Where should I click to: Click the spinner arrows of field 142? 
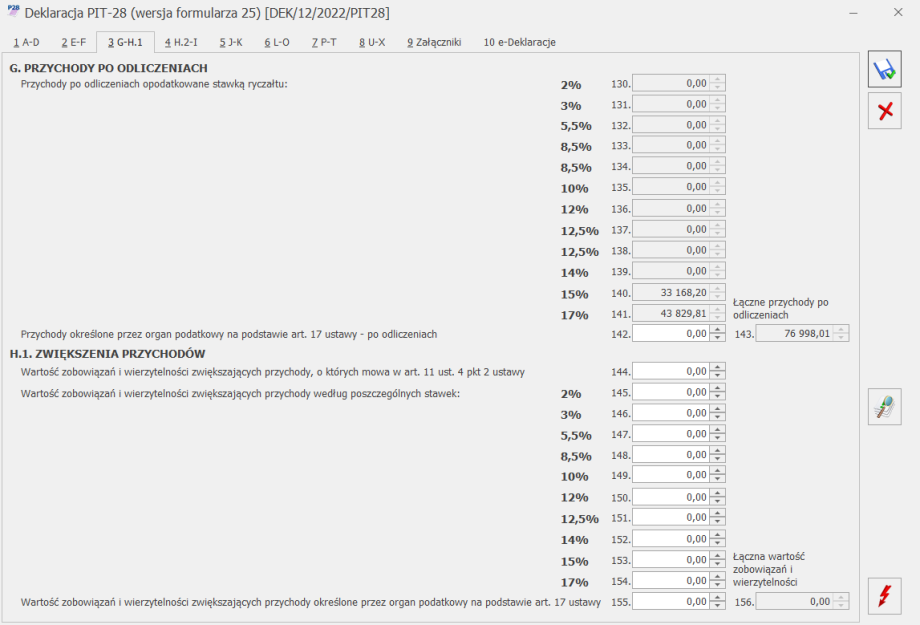718,333
